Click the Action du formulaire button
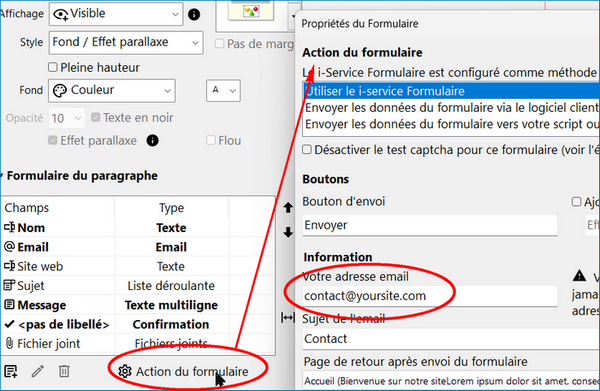600x391 pixels. point(184,371)
